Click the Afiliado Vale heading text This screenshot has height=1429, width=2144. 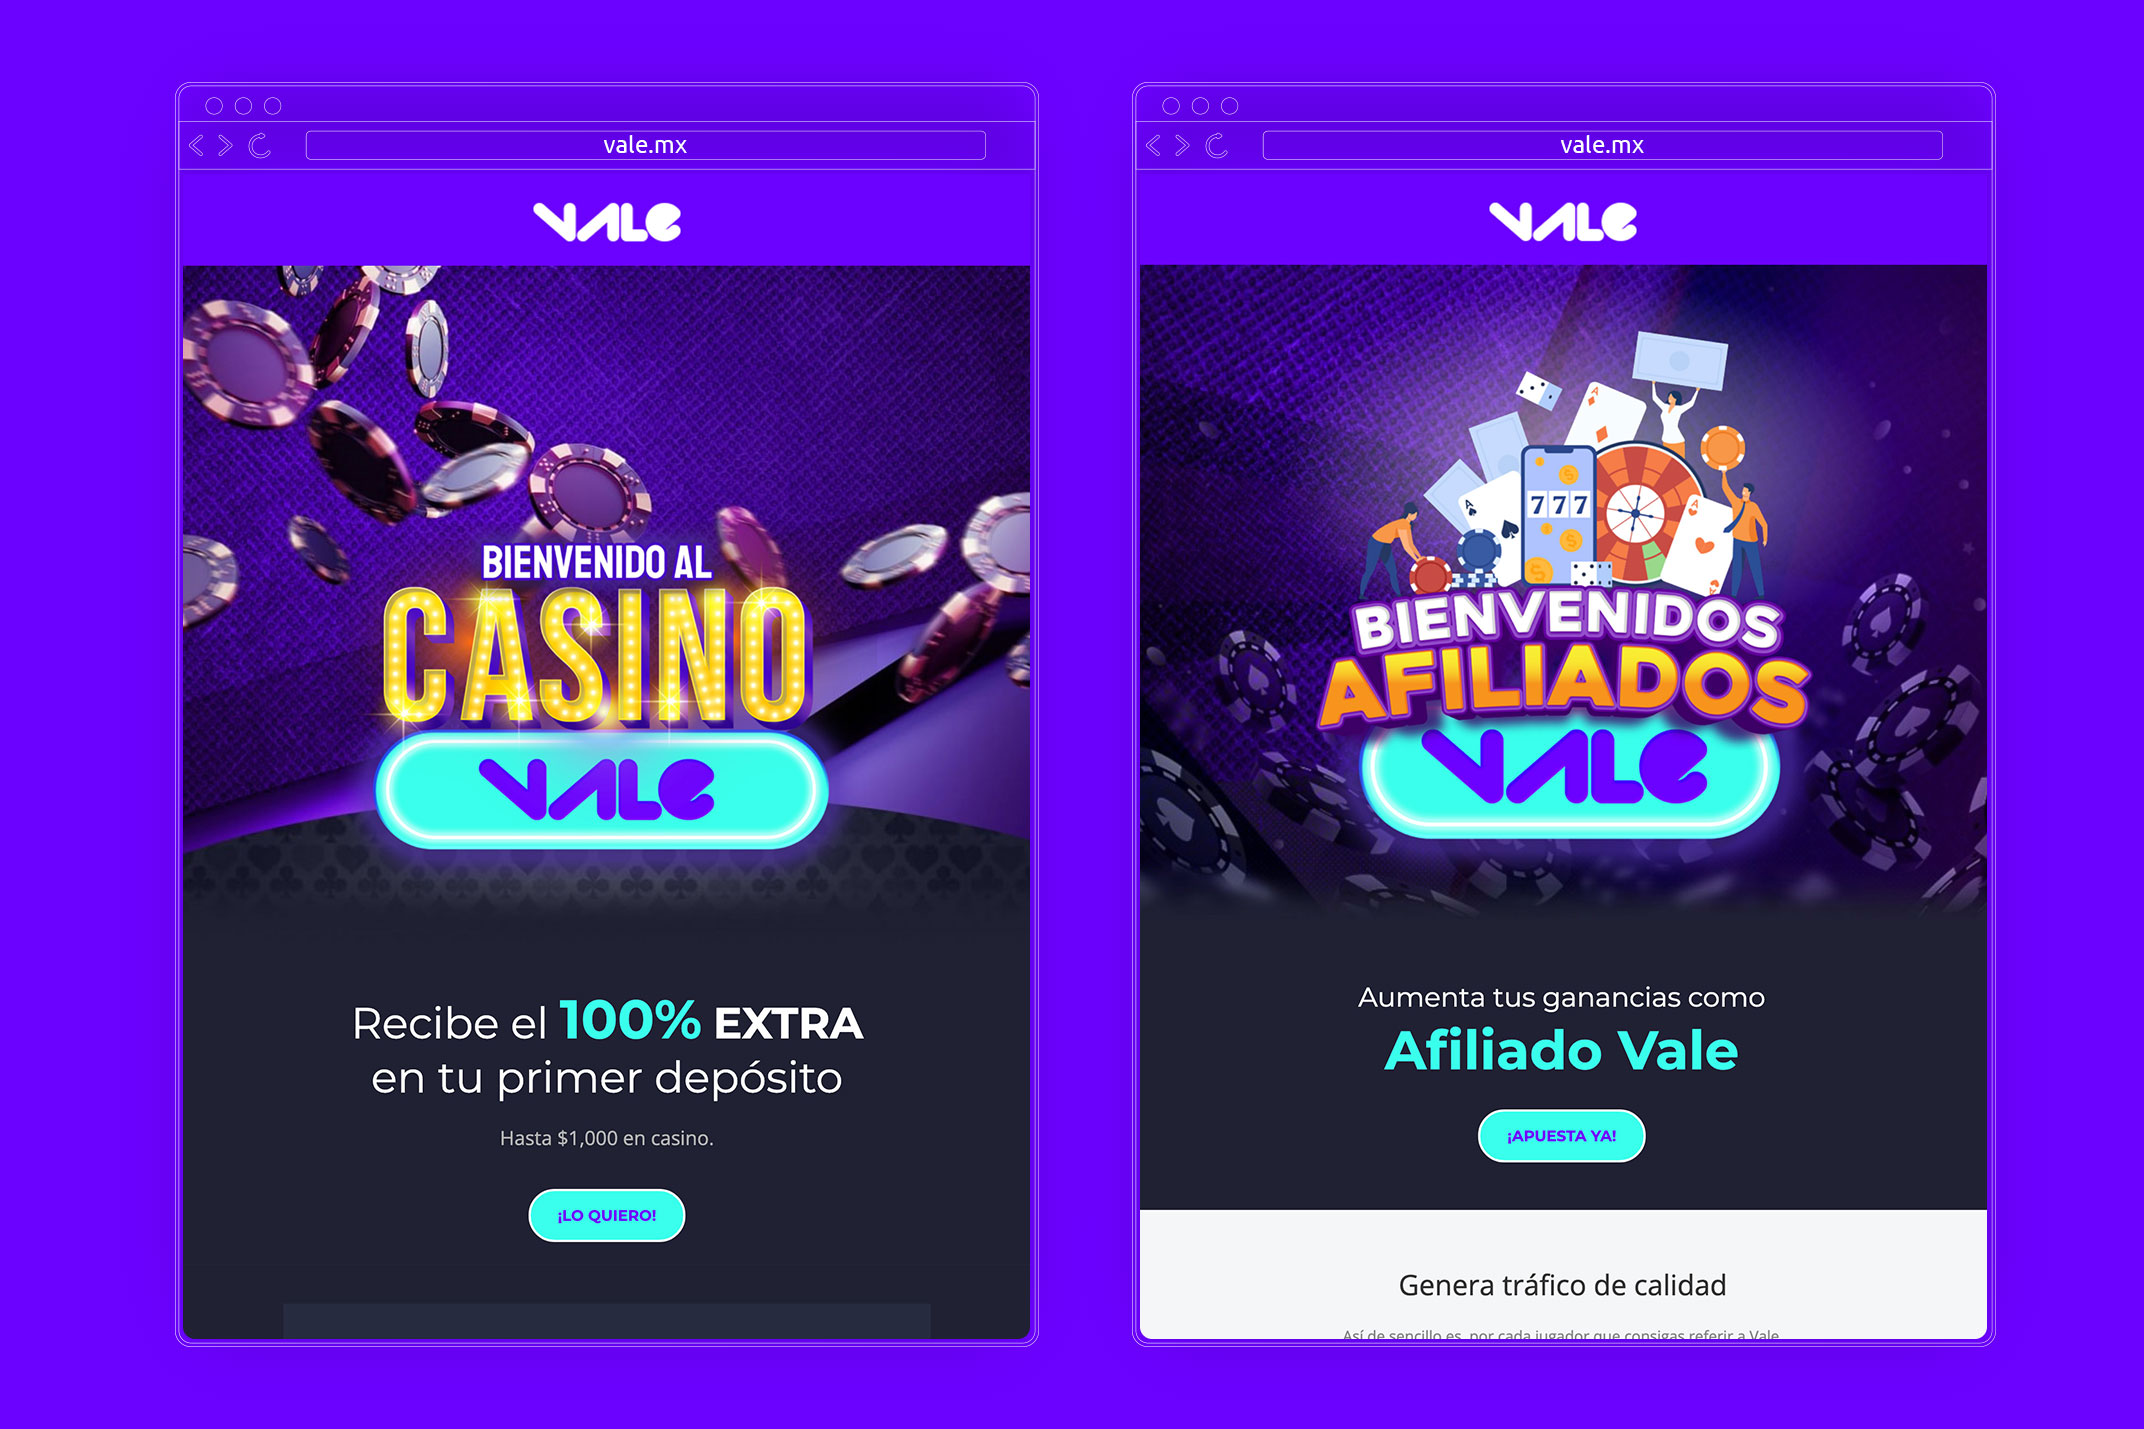pyautogui.click(x=1562, y=1051)
